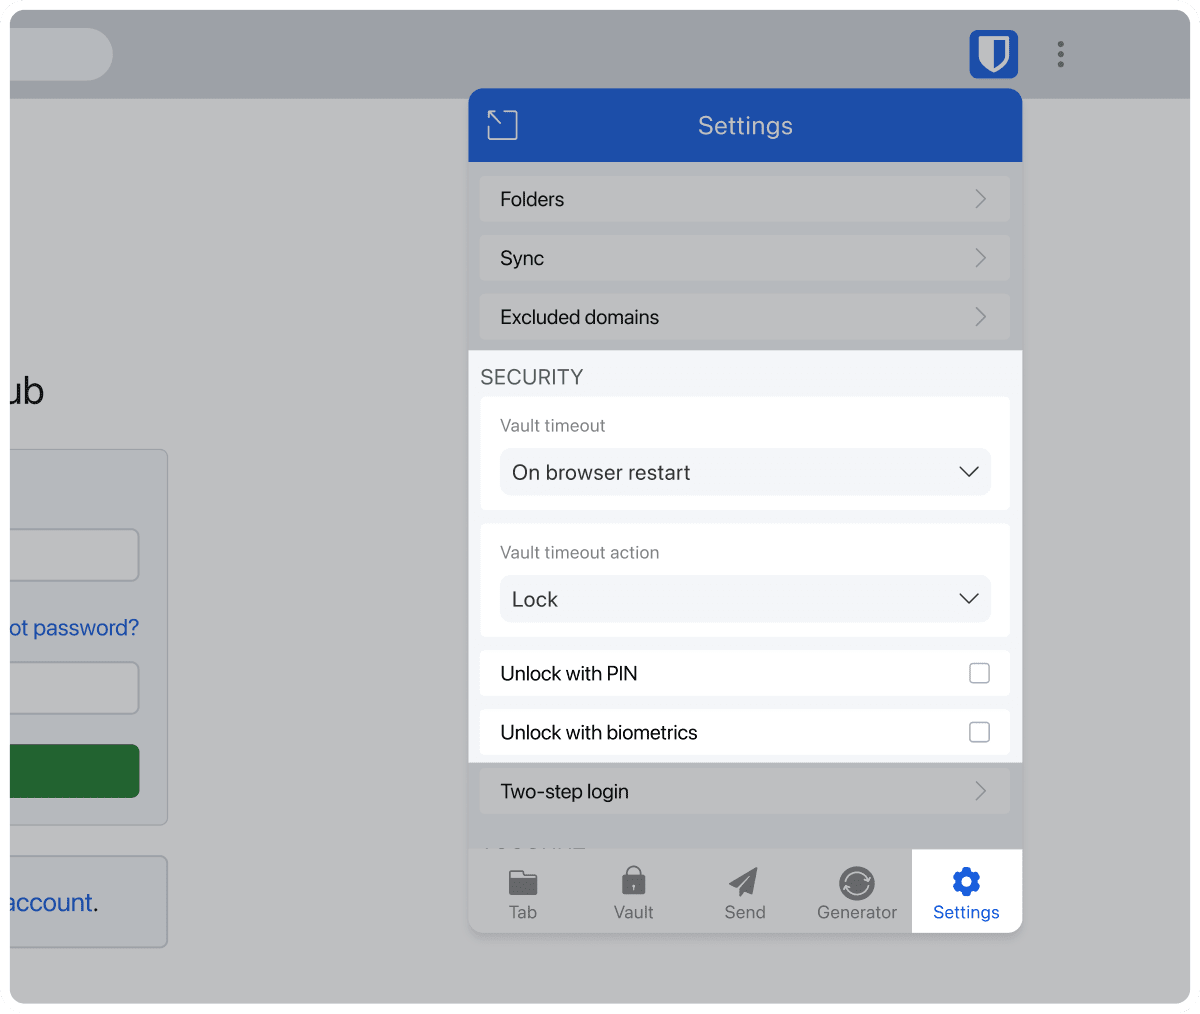1200x1014 pixels.
Task: Expand the Excluded domains settings
Action: (744, 317)
